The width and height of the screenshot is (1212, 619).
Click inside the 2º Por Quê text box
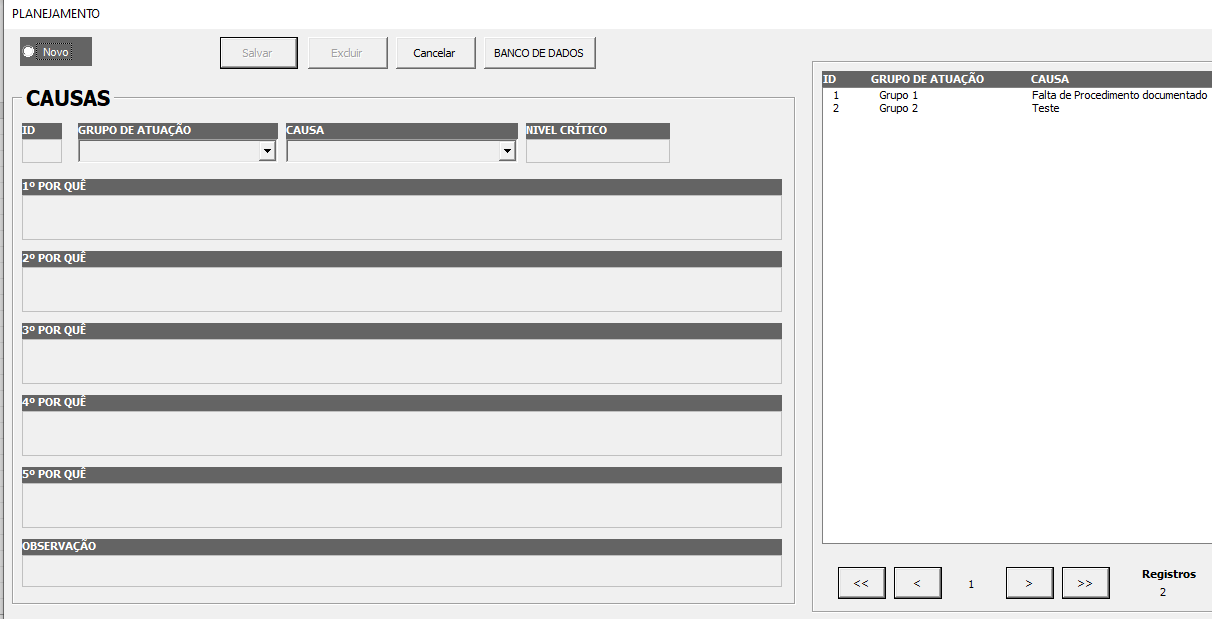click(402, 289)
